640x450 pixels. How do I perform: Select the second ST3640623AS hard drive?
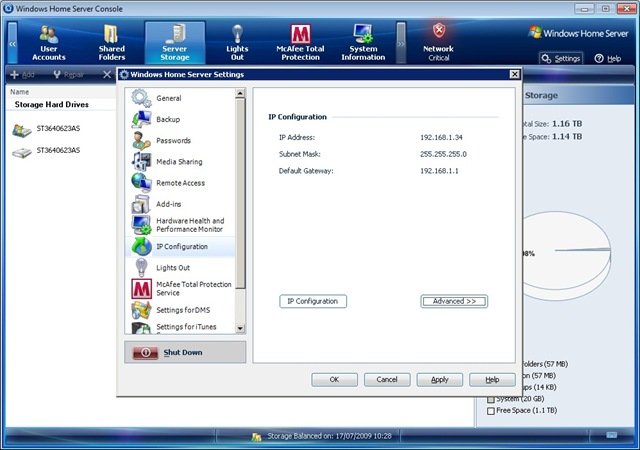coord(46,151)
